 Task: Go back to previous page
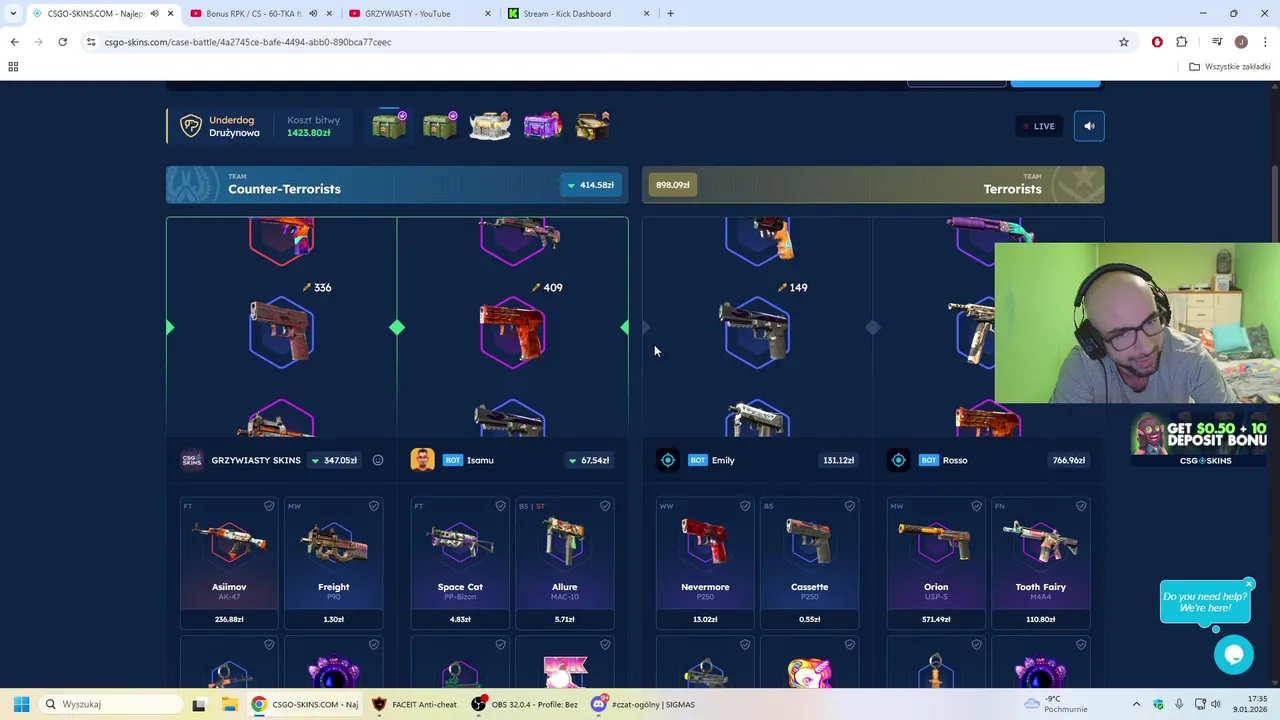pyautogui.click(x=14, y=42)
